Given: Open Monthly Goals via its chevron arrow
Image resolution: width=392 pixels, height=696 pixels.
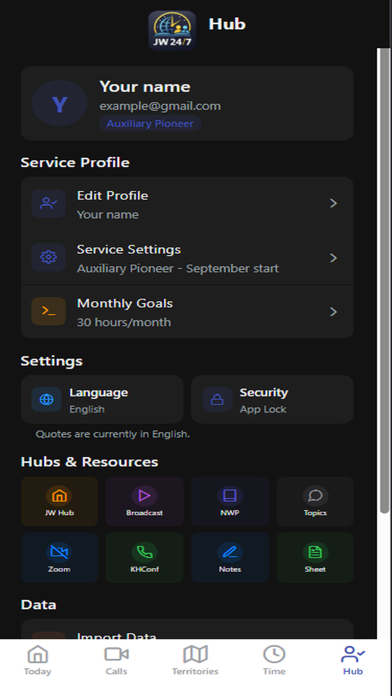Looking at the screenshot, I should tap(333, 312).
